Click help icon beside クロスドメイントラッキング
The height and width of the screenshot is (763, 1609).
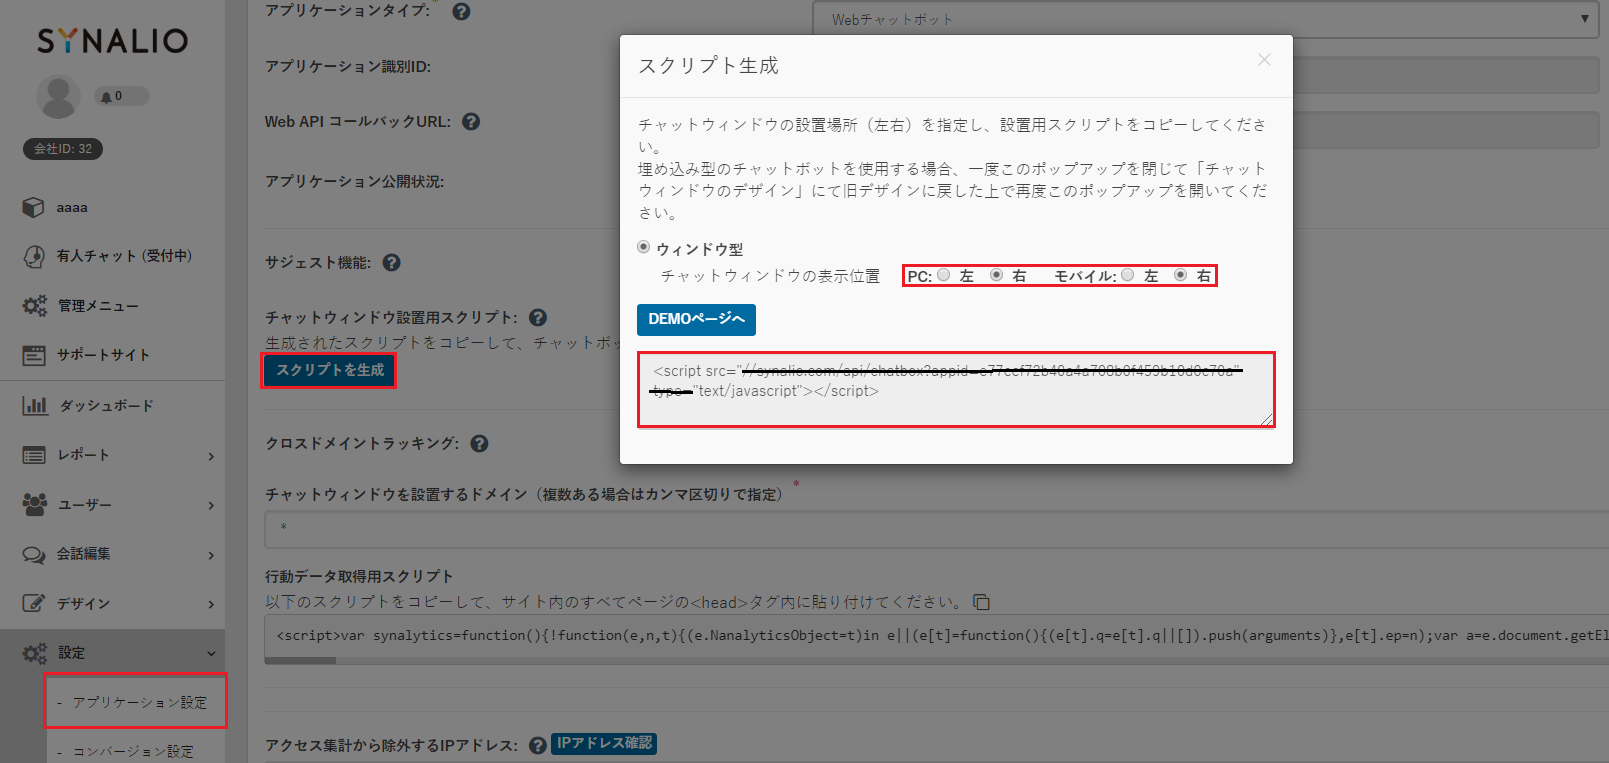click(480, 444)
